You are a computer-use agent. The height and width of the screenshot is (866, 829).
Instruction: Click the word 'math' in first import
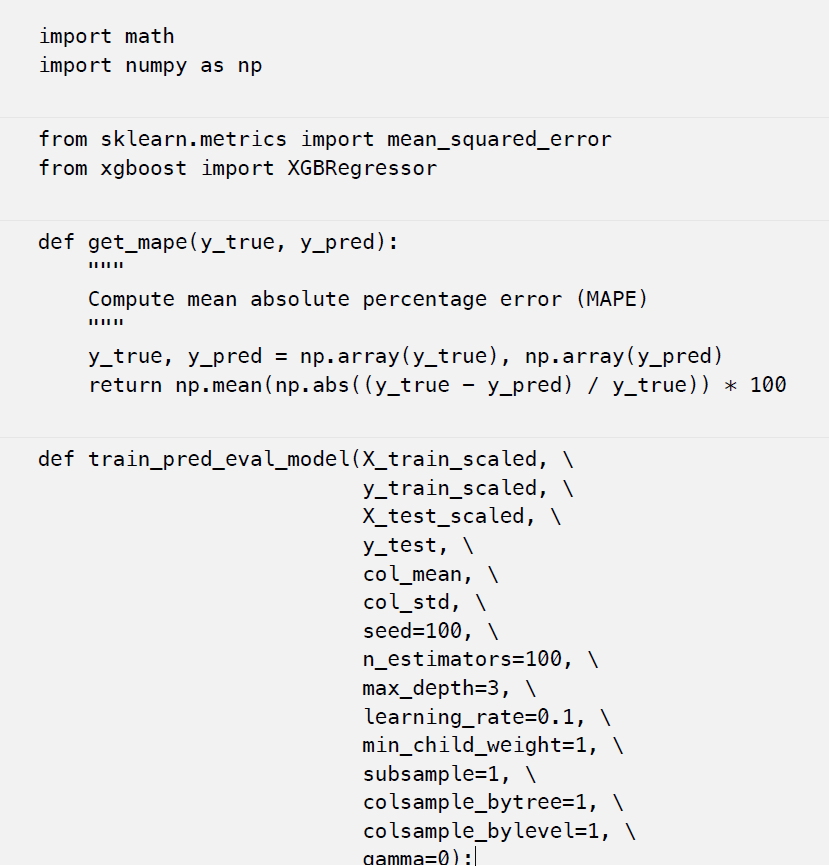tap(150, 36)
